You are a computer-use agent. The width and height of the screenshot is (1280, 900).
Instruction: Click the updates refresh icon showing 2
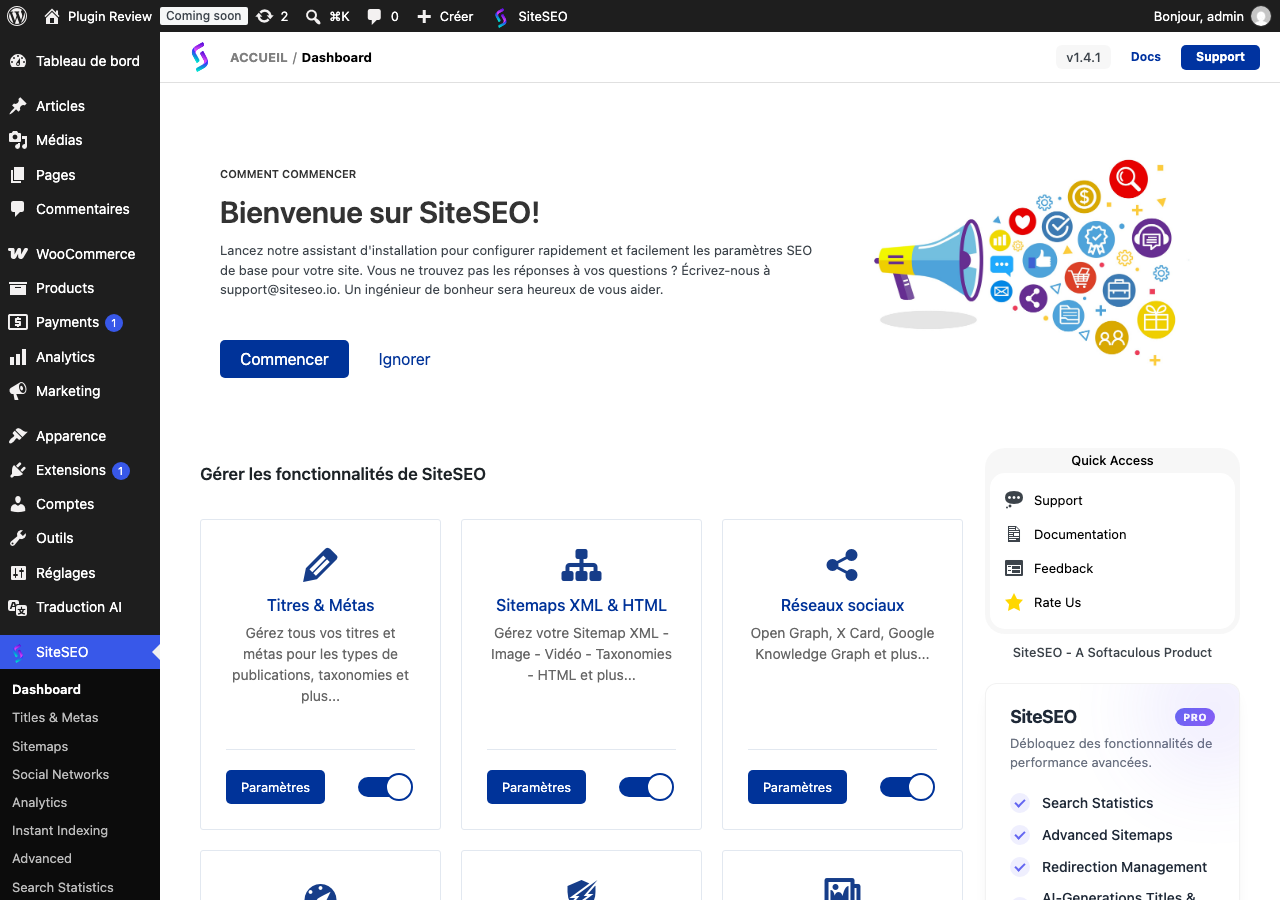click(x=264, y=16)
